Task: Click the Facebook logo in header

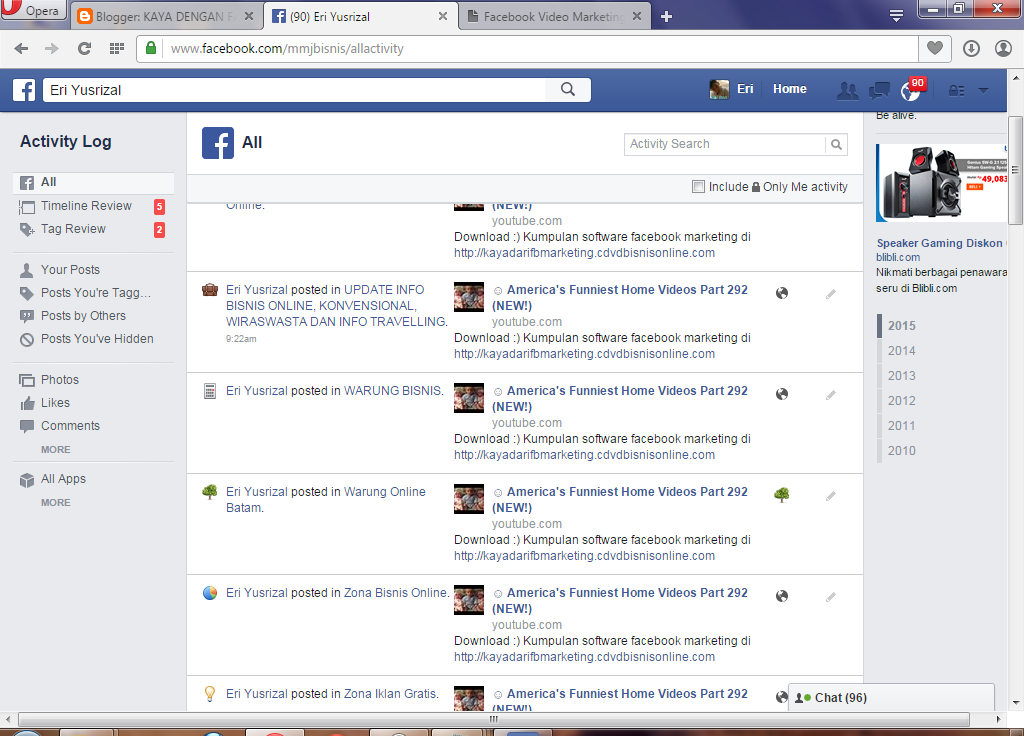Action: coord(24,90)
